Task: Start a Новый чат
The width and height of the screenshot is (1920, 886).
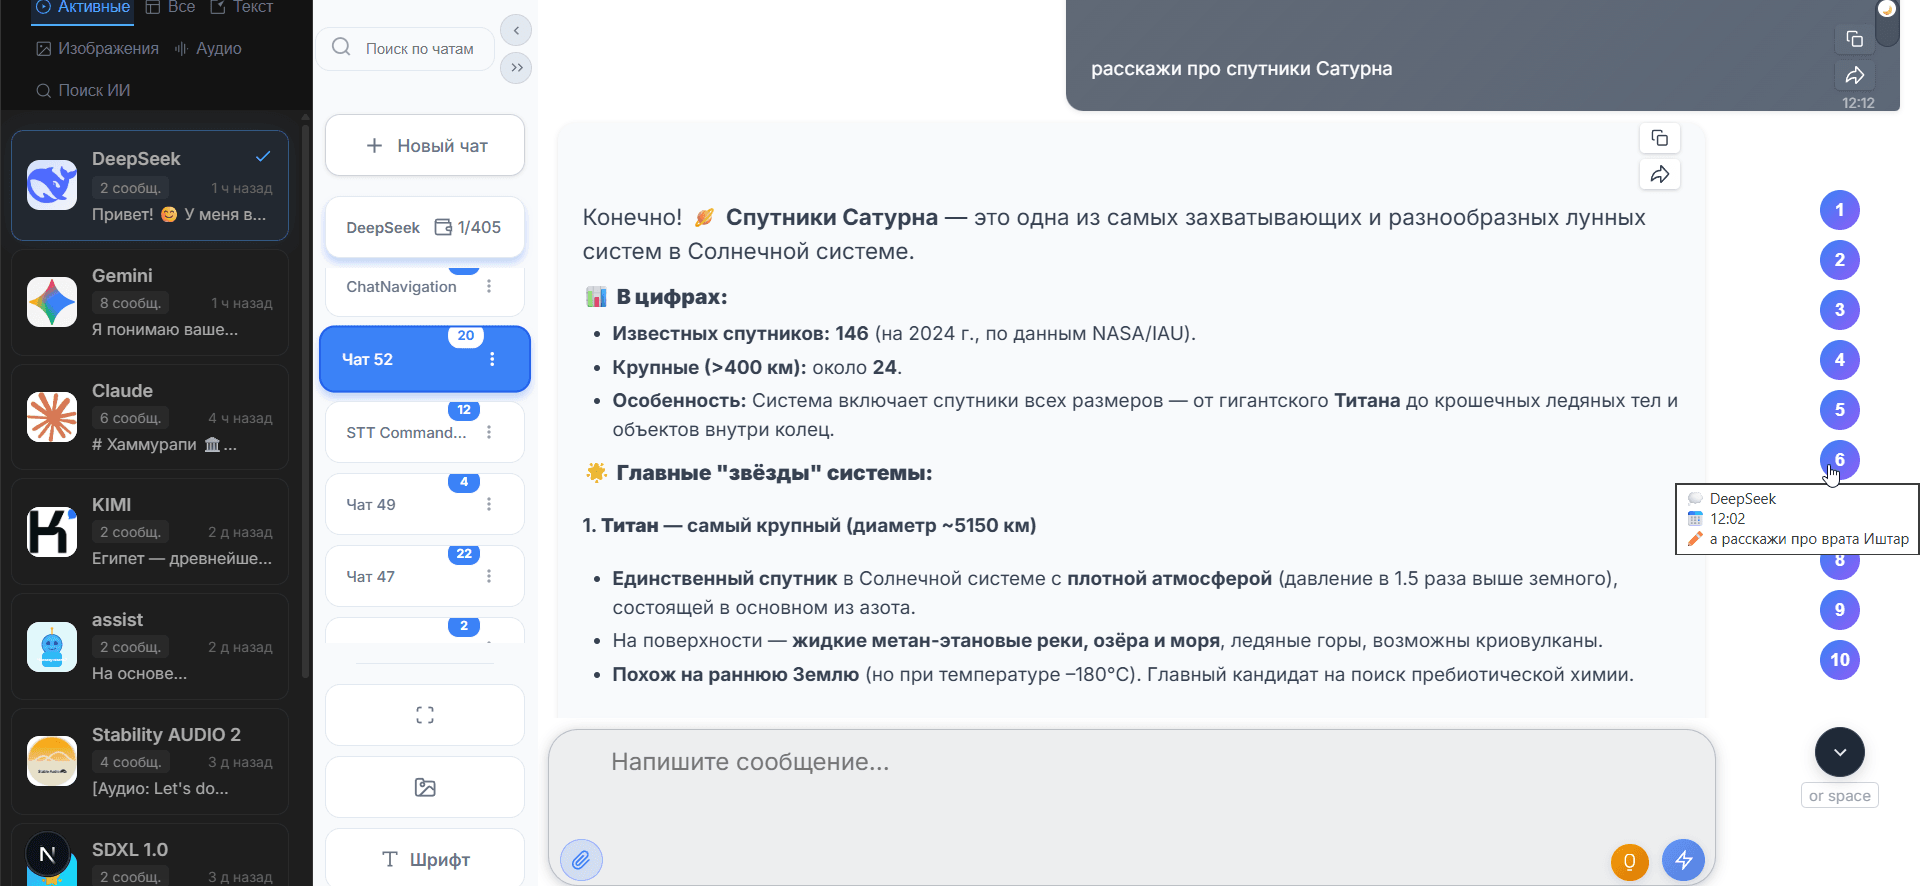Action: pyautogui.click(x=425, y=145)
